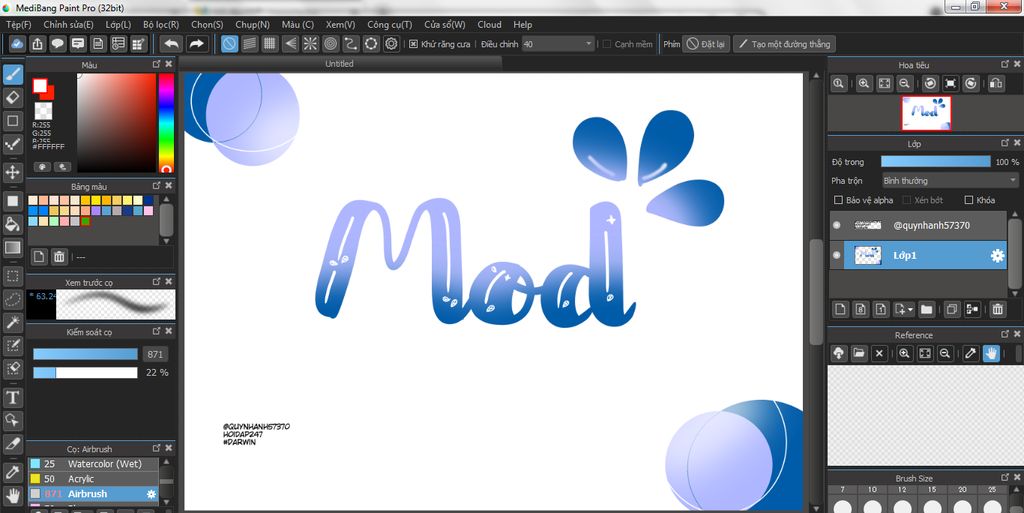Hide the @quynhanh57370 layer
1024x513 pixels.
pyautogui.click(x=837, y=225)
